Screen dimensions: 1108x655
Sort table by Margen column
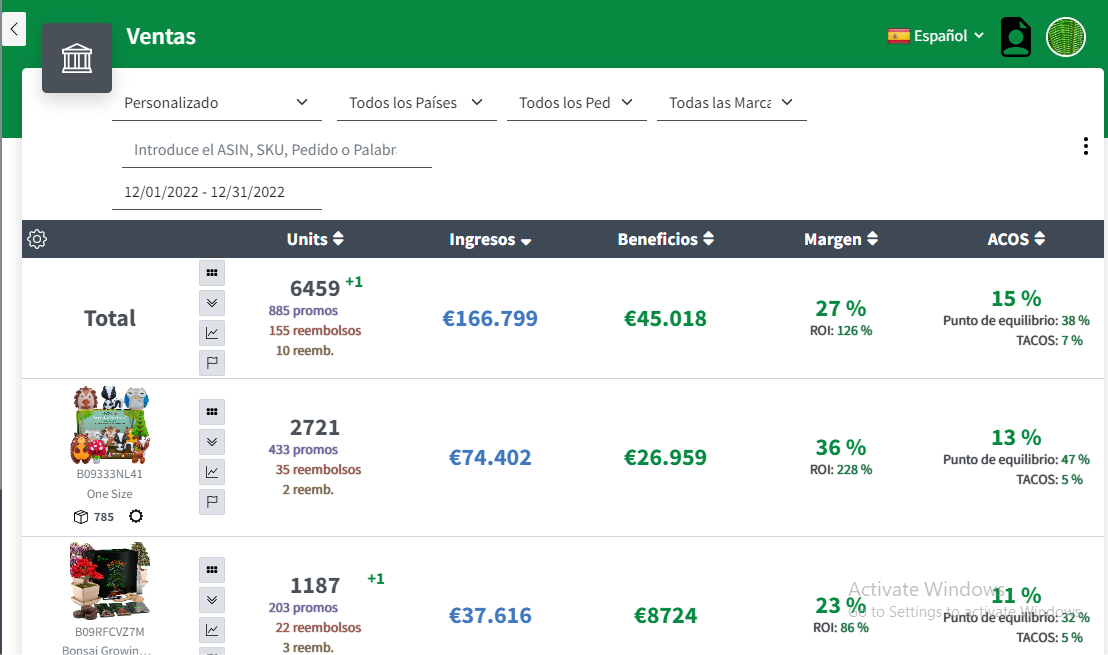(x=841, y=239)
